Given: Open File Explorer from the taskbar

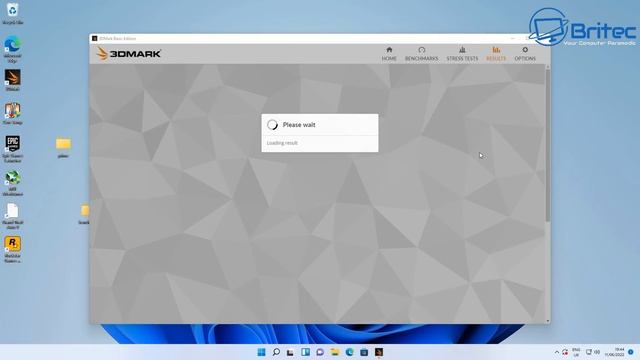Looking at the screenshot, I should click(x=335, y=352).
